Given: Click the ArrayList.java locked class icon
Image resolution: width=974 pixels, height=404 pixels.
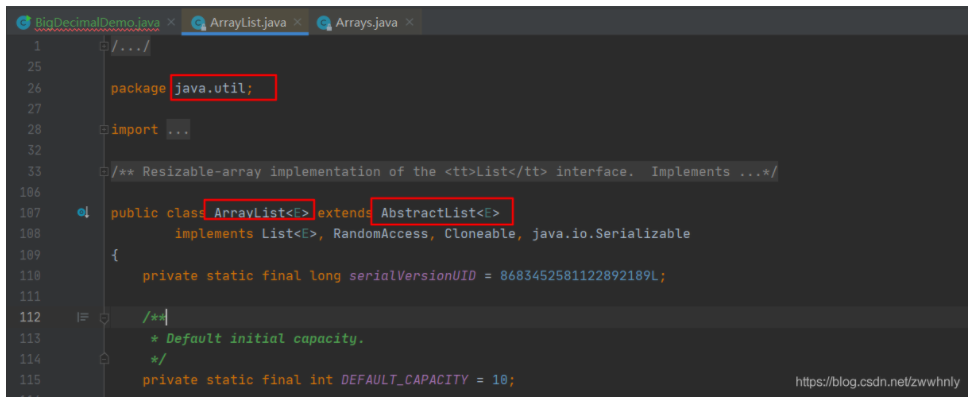Looking at the screenshot, I should 199,23.
